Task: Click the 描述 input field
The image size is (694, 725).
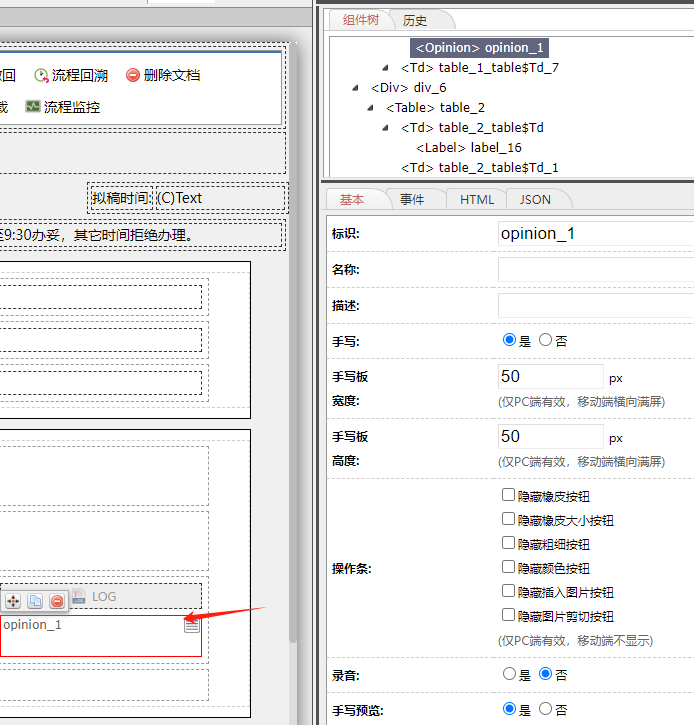Action: click(596, 305)
